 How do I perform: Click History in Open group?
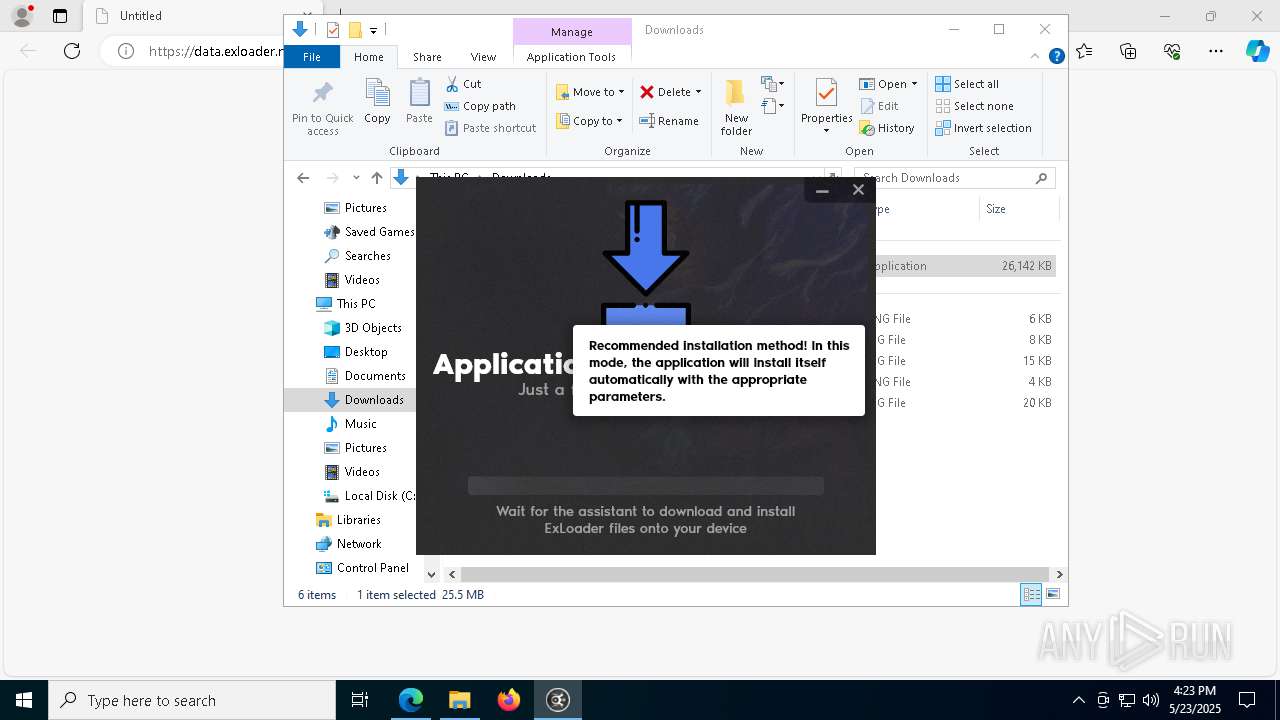click(887, 128)
